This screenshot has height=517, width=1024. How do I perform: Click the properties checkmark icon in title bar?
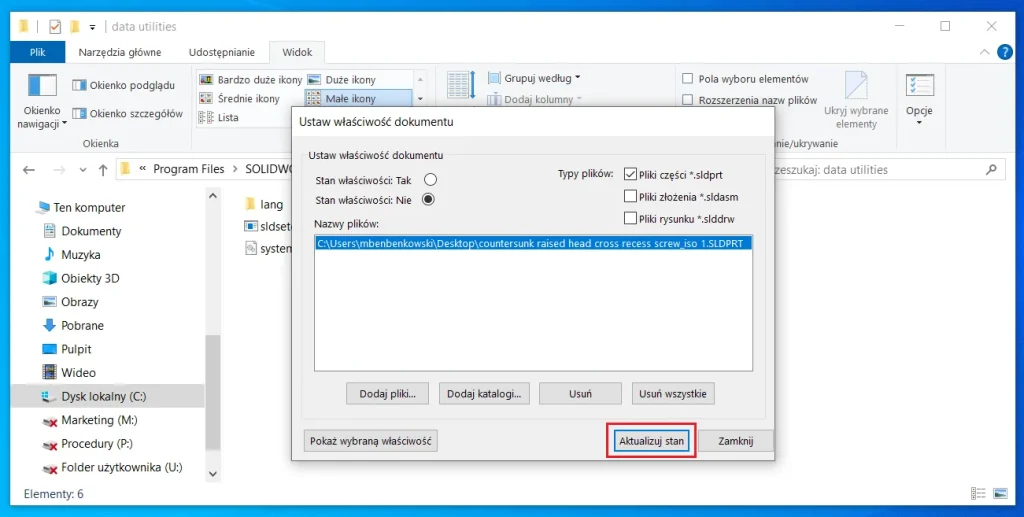tap(55, 26)
